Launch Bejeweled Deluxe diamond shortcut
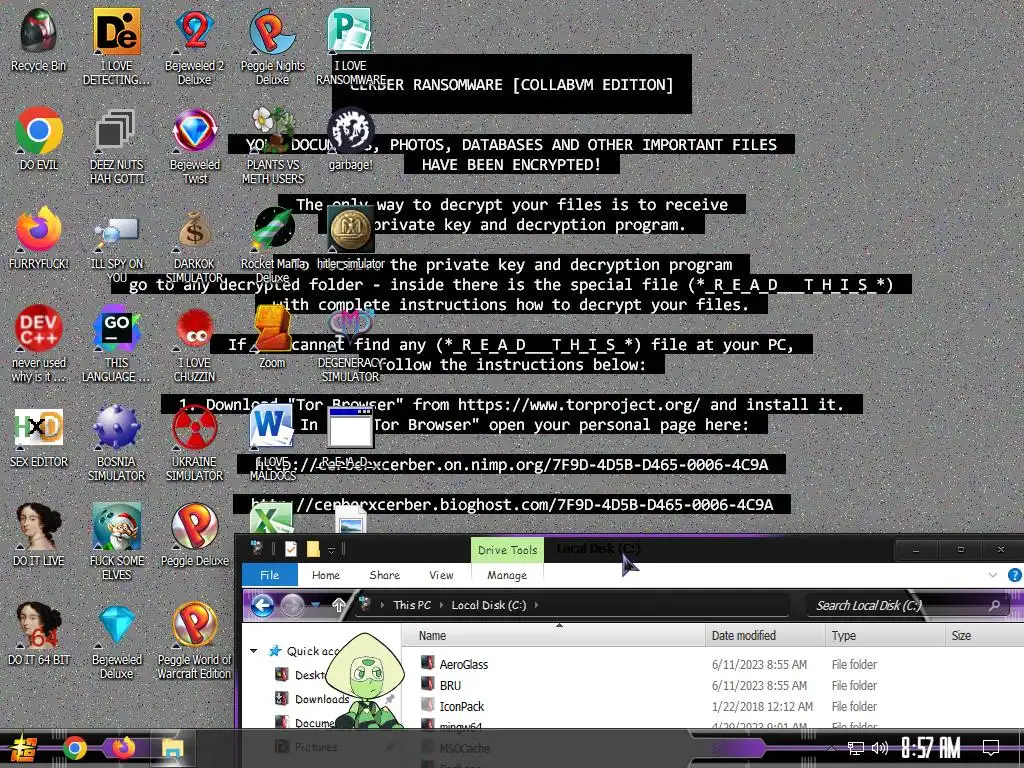1024x768 pixels. [x=116, y=641]
